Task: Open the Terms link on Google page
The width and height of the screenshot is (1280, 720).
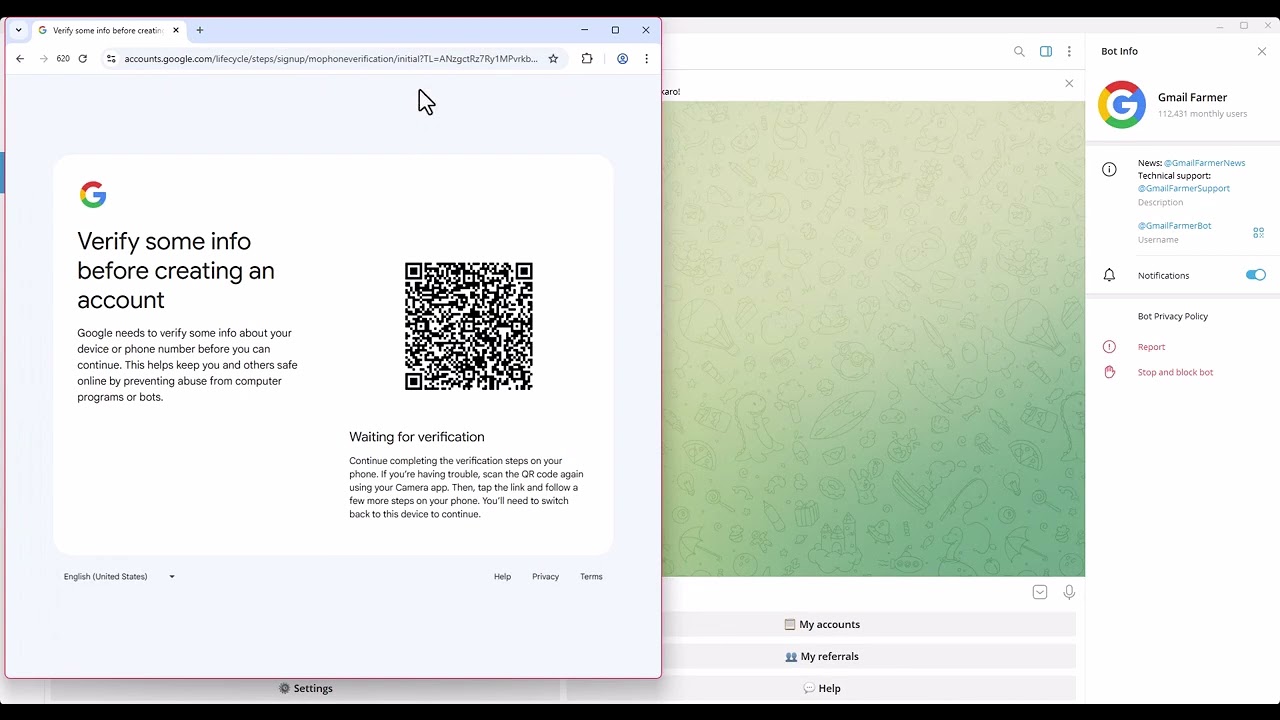Action: click(x=591, y=577)
